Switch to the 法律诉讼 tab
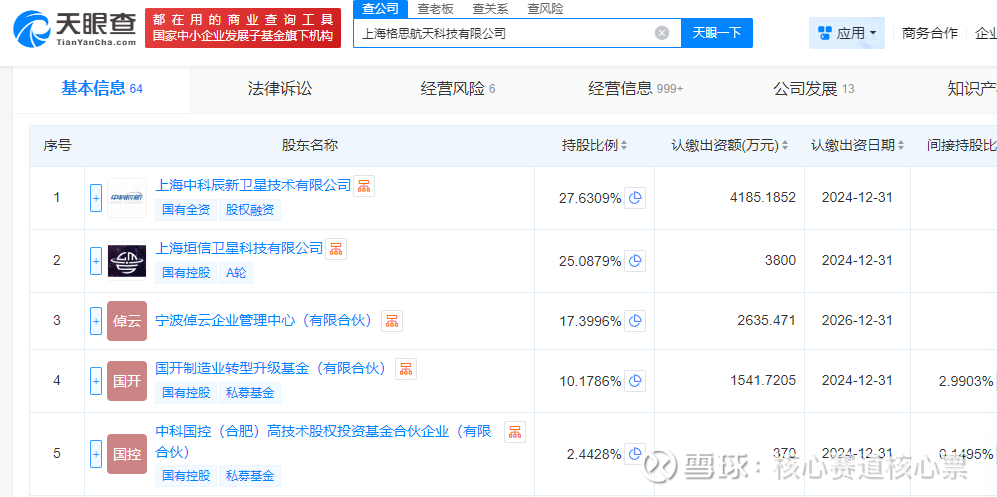This screenshot has height=497, width=997. (280, 89)
